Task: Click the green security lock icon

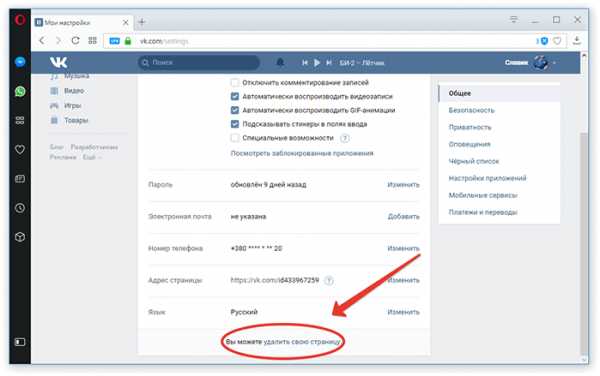Action: pyautogui.click(x=128, y=41)
